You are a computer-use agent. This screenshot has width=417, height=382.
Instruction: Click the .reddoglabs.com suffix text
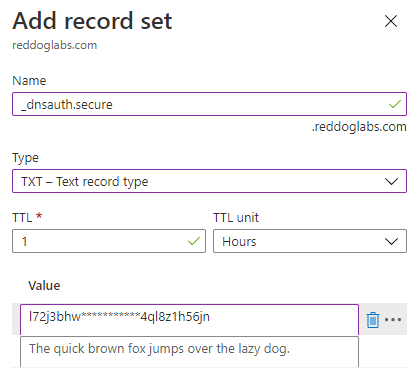pos(359,127)
